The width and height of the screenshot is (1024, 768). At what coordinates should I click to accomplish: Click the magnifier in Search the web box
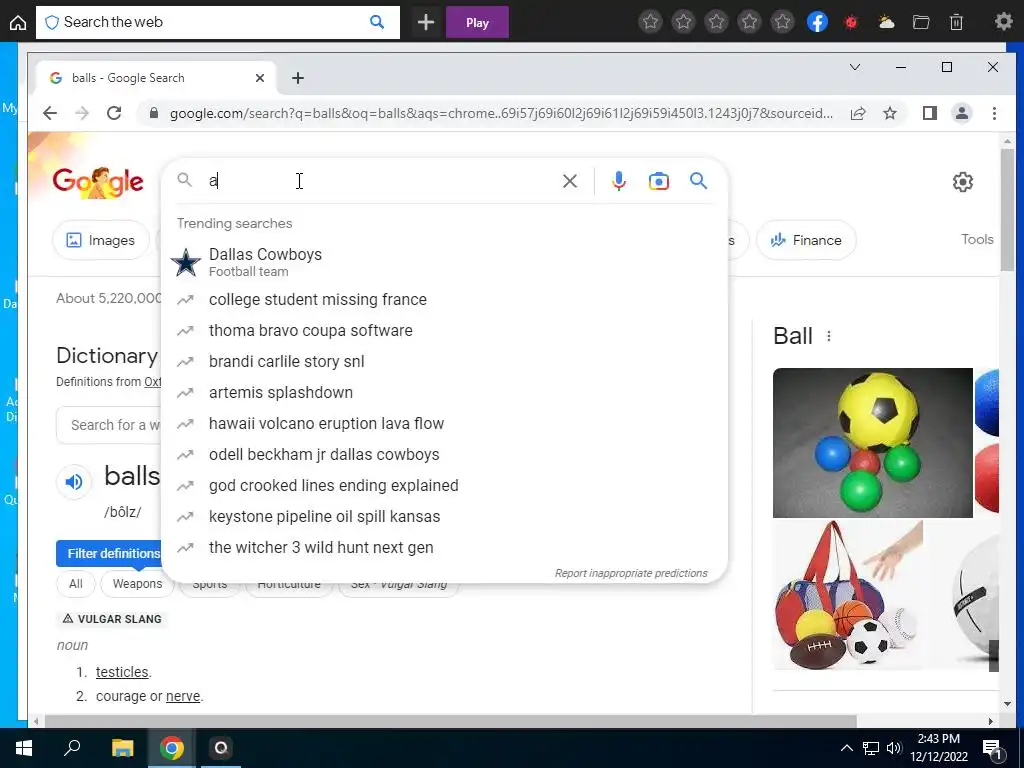(377, 22)
